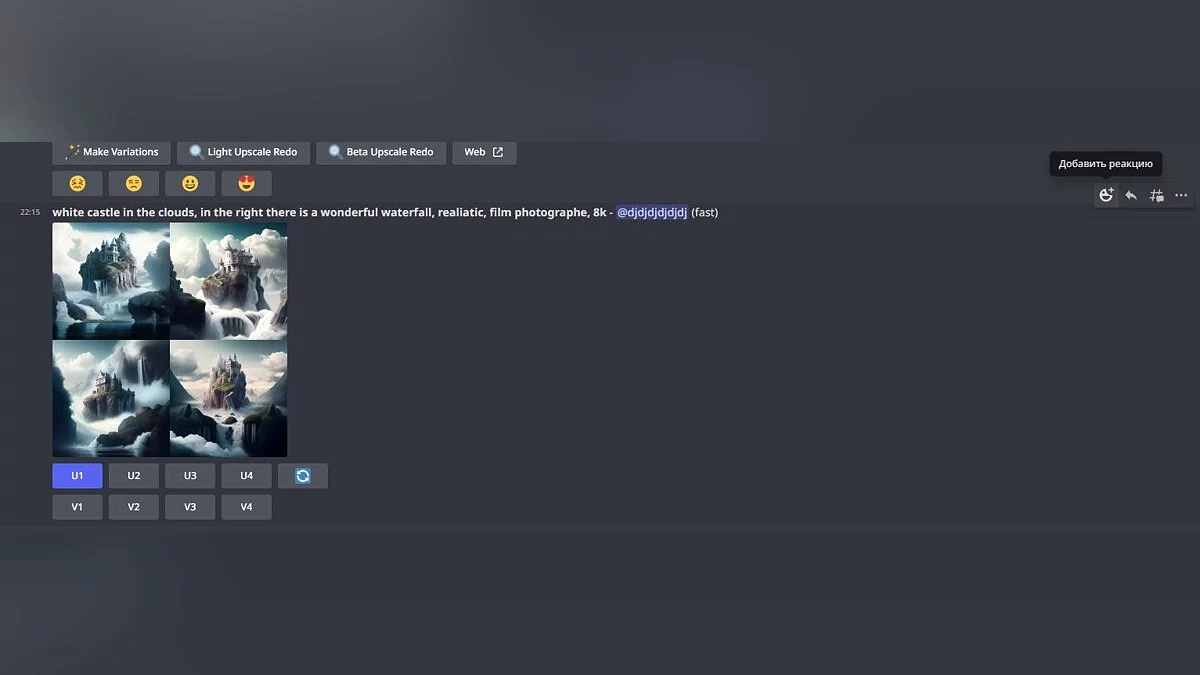The height and width of the screenshot is (675, 1200).
Task: React with the heart-eyes emoji
Action: (246, 184)
